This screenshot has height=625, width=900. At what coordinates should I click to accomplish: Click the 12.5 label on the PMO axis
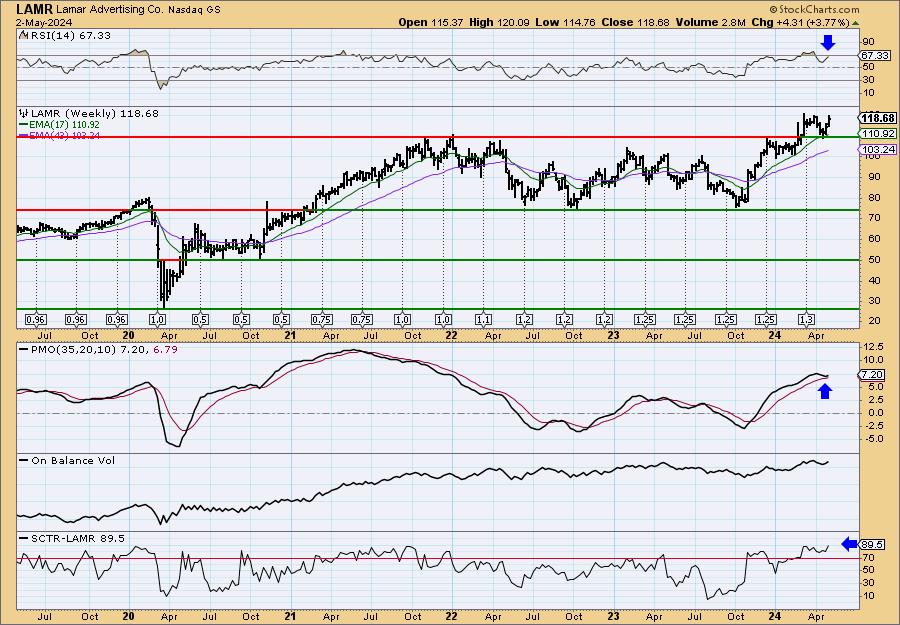pyautogui.click(x=872, y=347)
